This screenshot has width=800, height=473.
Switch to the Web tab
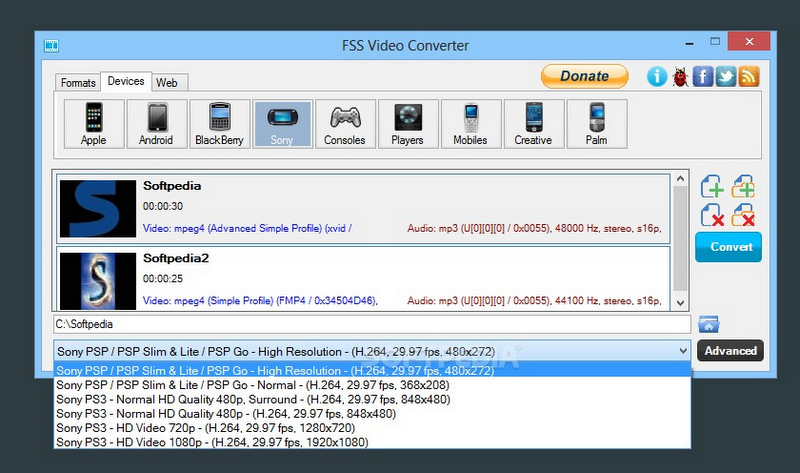[167, 83]
